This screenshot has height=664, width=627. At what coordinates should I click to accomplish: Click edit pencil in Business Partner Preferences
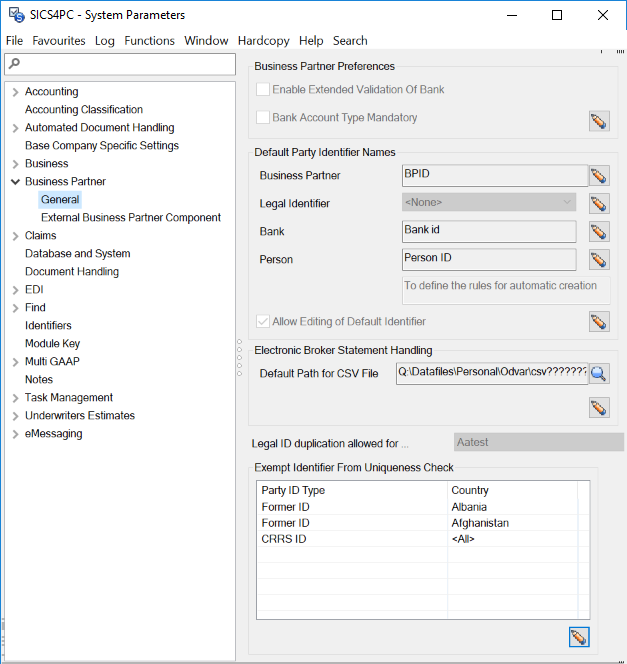[599, 121]
